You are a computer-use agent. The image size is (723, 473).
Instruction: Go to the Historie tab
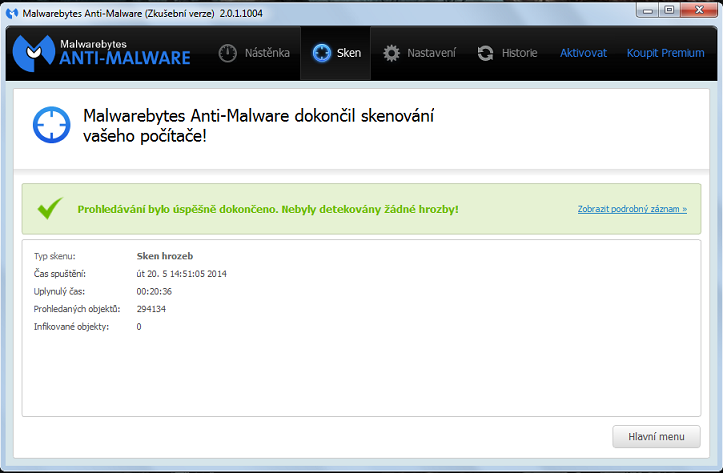click(x=519, y=53)
